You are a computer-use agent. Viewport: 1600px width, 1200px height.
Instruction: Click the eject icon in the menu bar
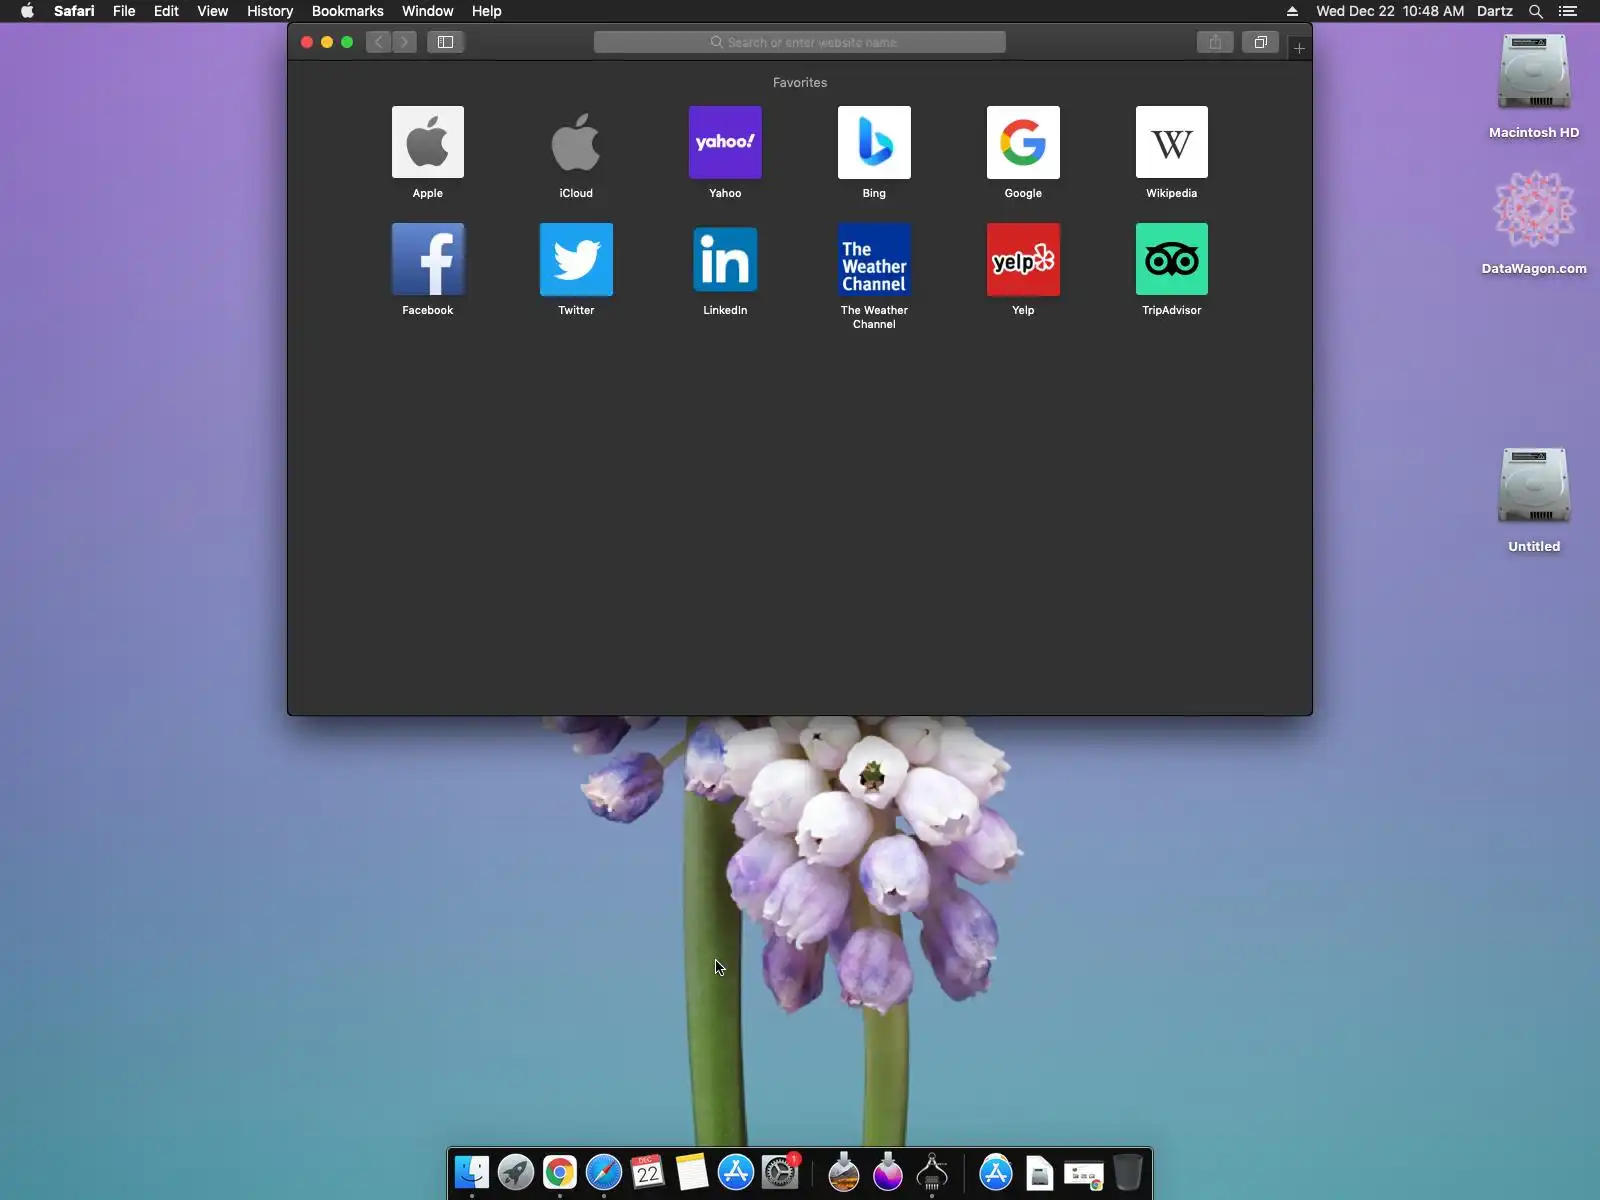1292,11
